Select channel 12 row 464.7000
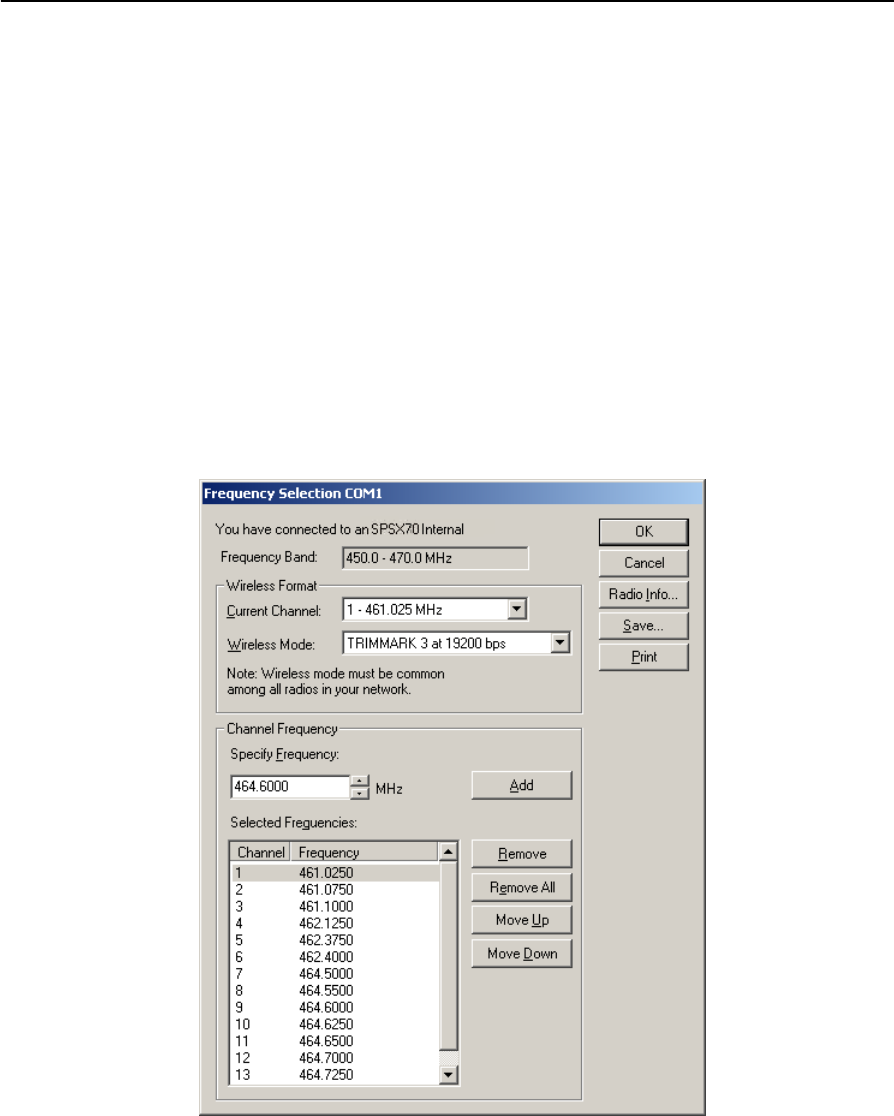Image resolution: width=894 pixels, height=1116 pixels. 335,1058
